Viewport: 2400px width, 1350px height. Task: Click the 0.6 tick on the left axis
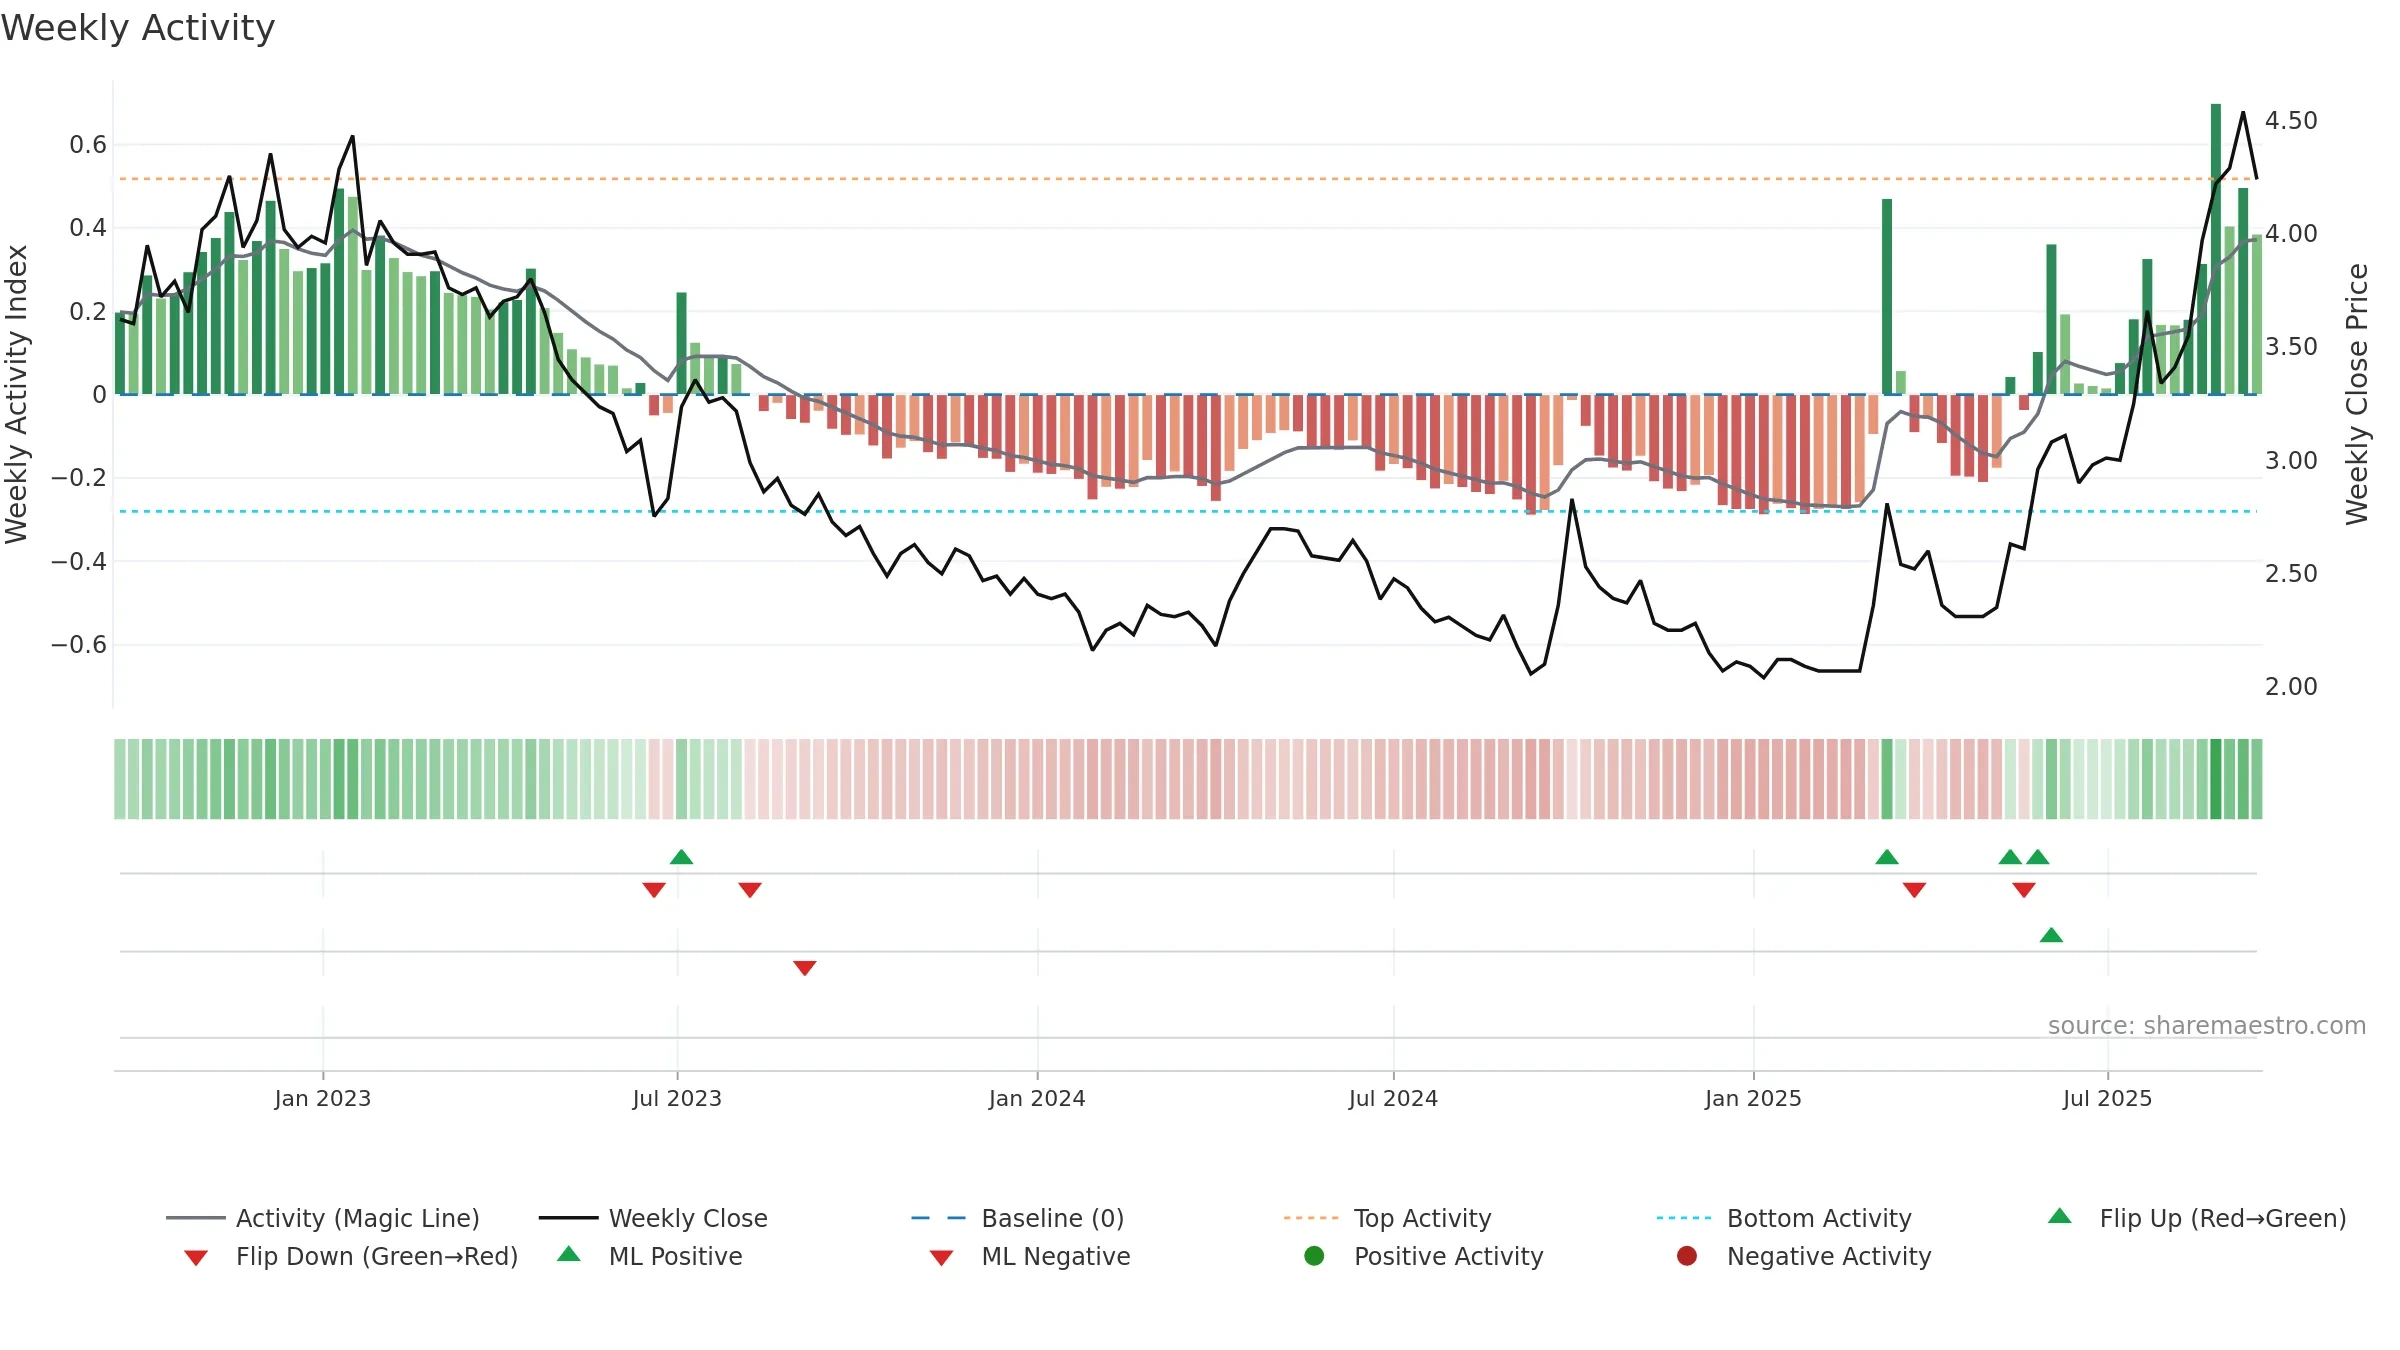tap(88, 145)
